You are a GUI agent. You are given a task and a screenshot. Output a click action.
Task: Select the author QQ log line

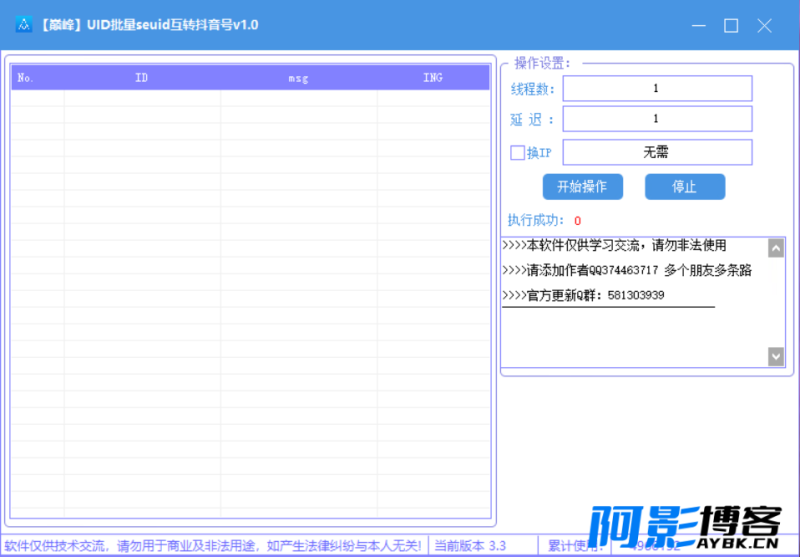coord(627,270)
